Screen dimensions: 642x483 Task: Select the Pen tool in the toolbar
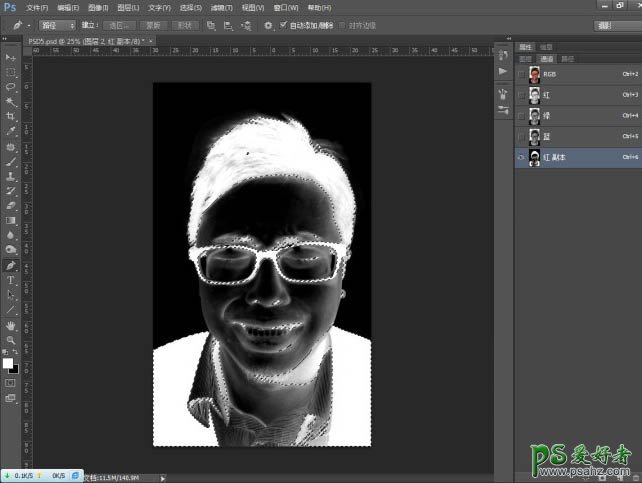(x=10, y=266)
